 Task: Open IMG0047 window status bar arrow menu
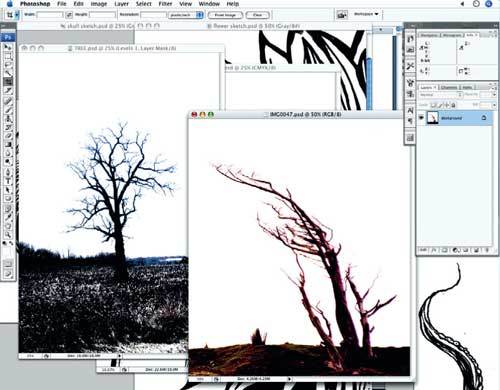click(x=289, y=379)
